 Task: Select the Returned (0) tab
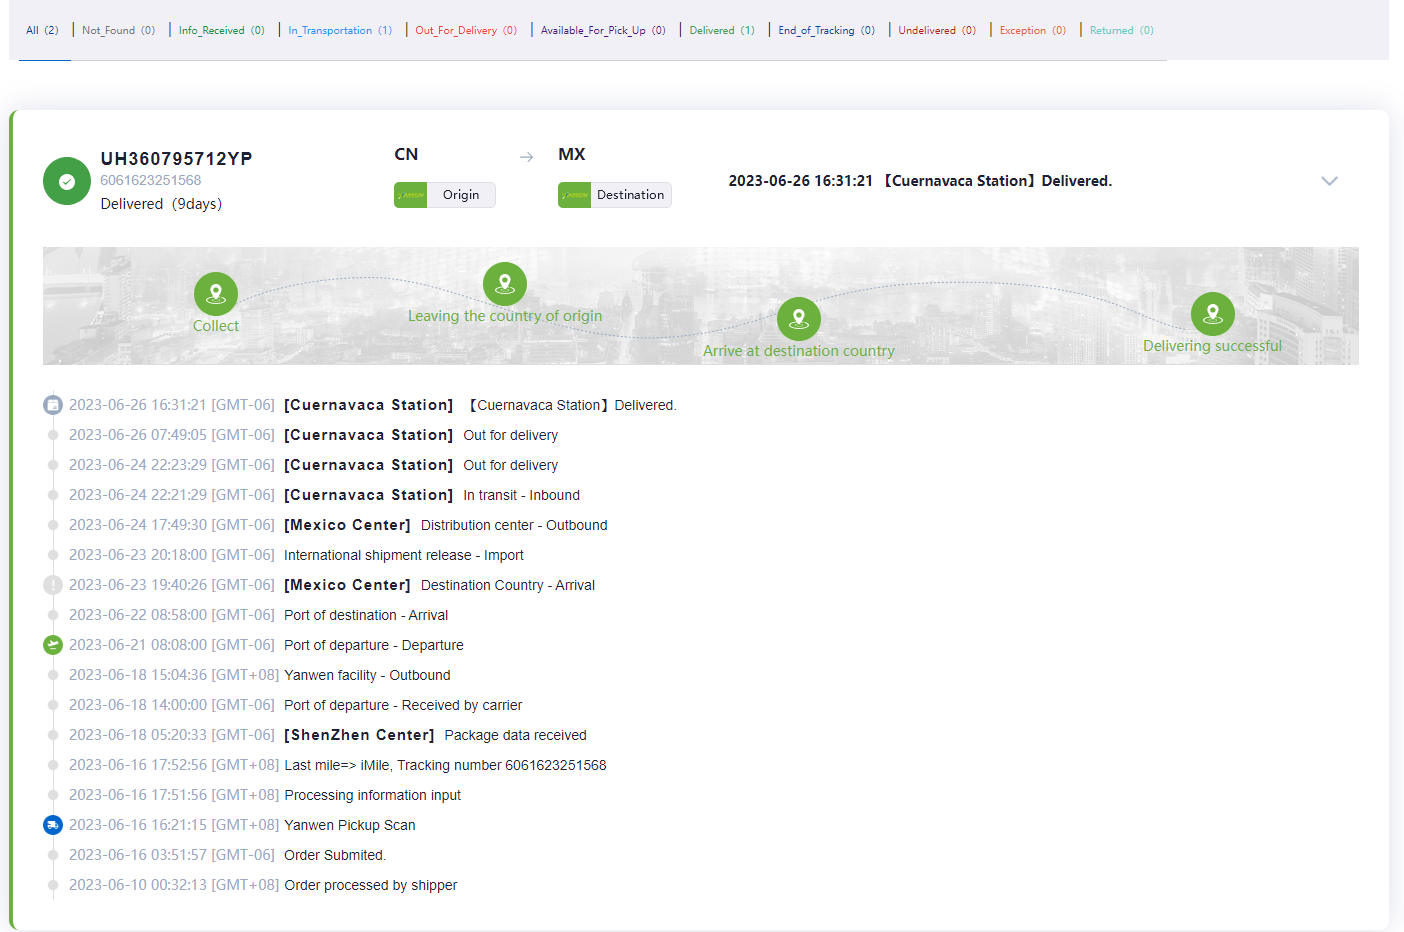1121,30
